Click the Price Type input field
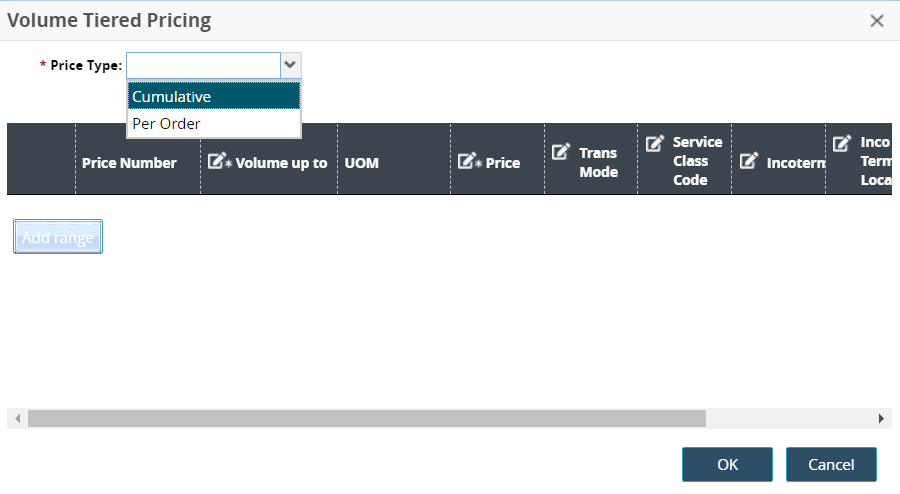The height and width of the screenshot is (494, 900). (203, 65)
